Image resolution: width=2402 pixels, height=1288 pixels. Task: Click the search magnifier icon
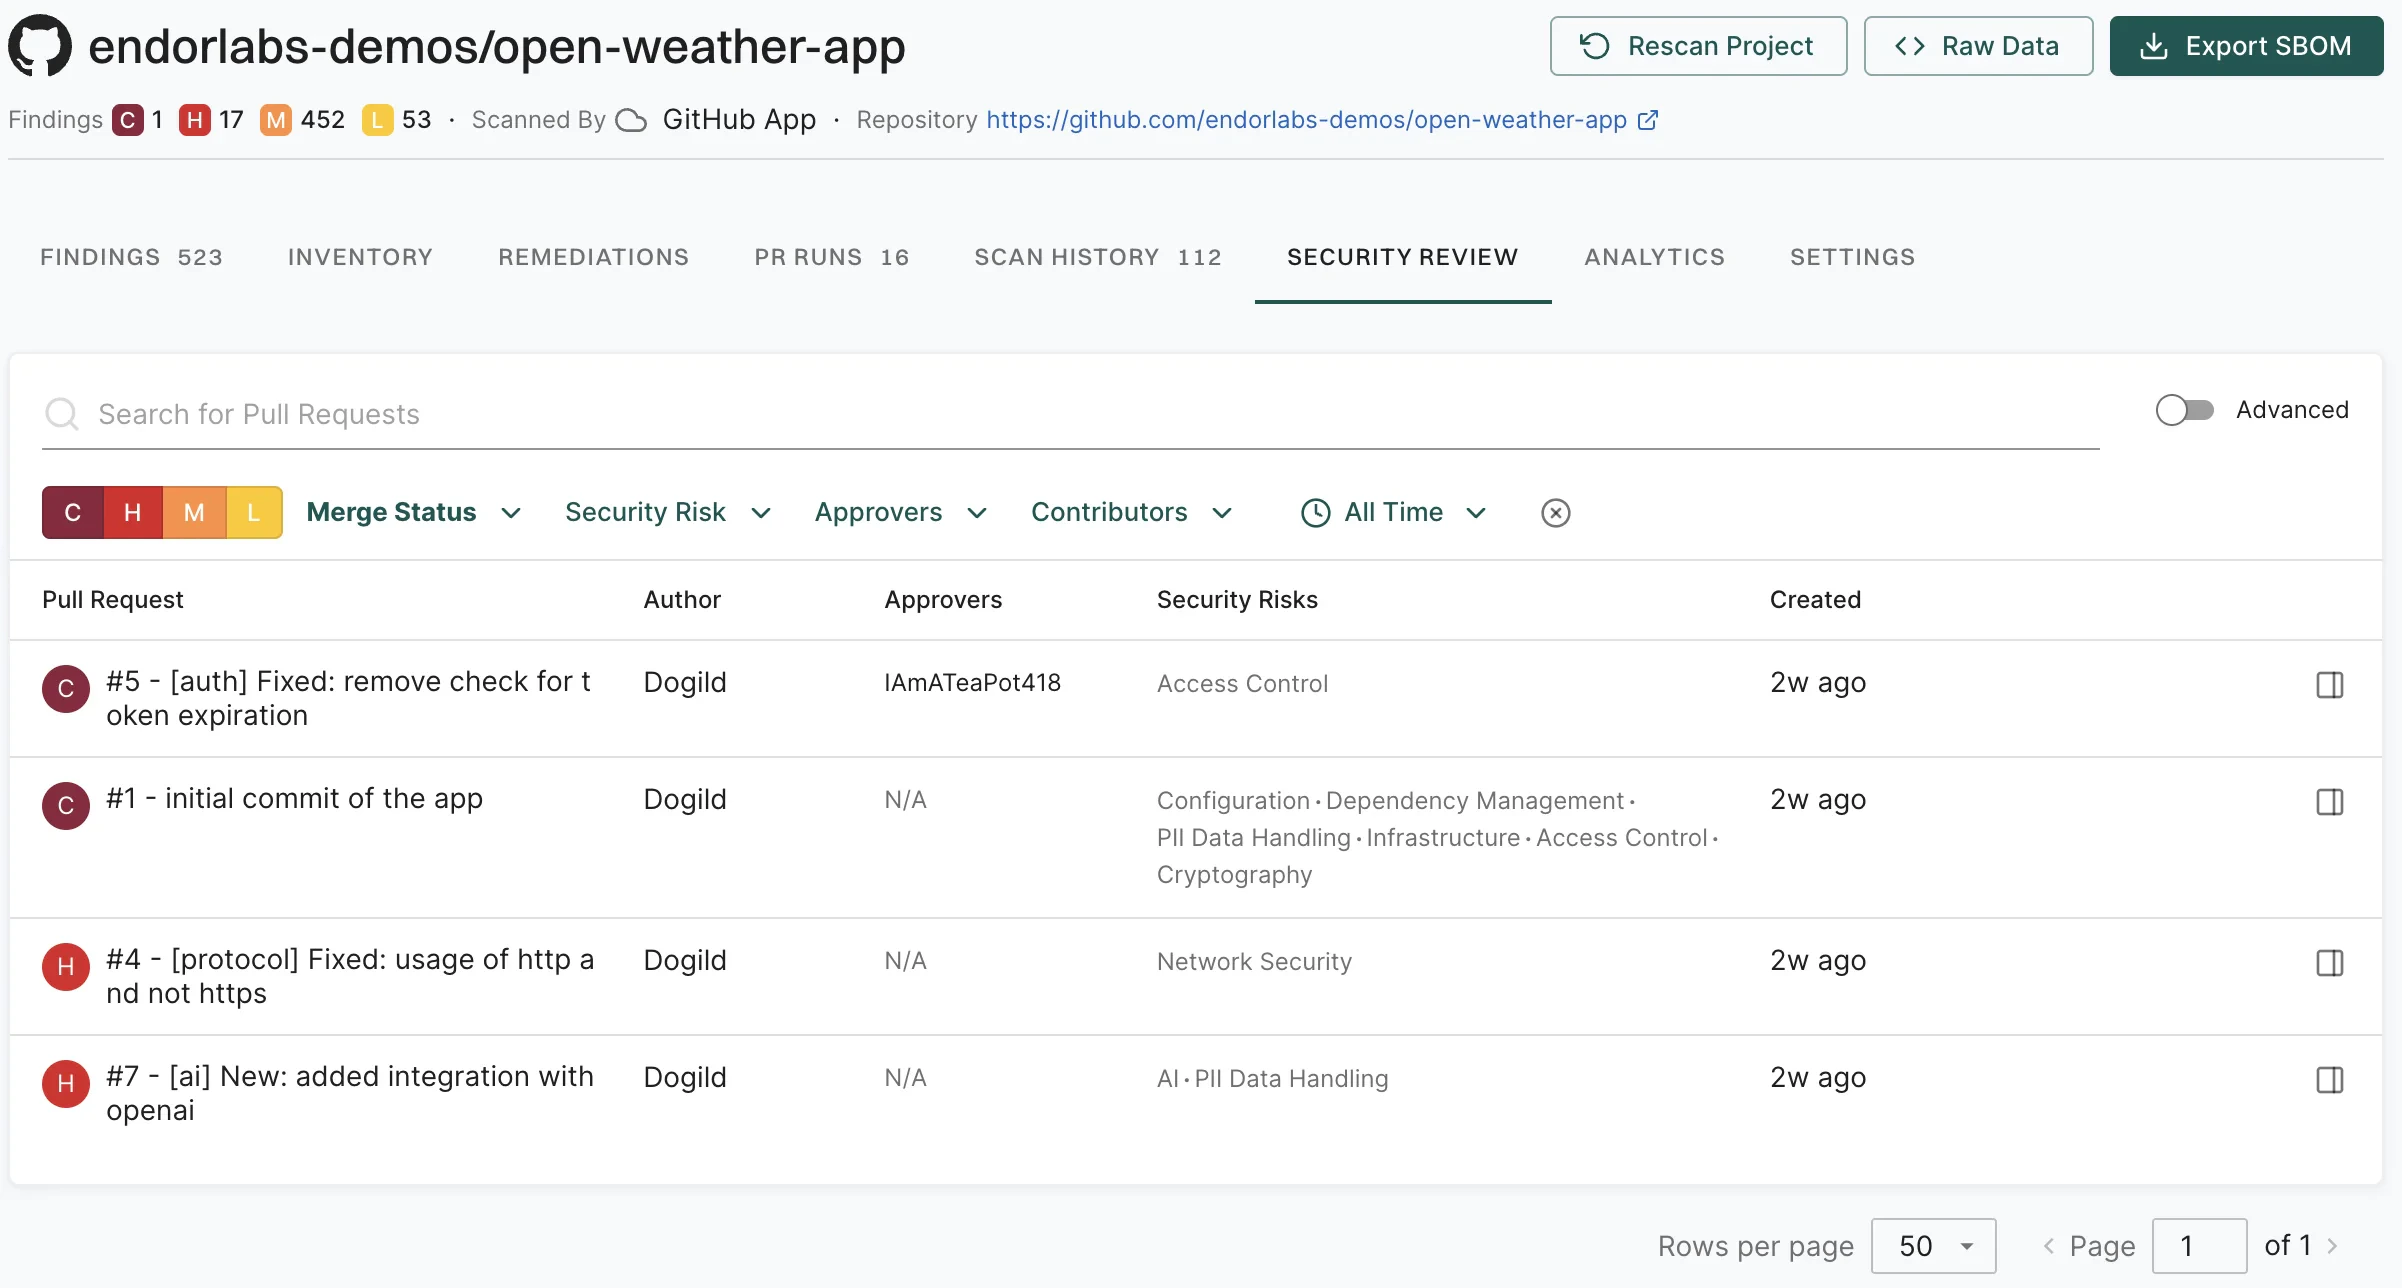point(62,413)
